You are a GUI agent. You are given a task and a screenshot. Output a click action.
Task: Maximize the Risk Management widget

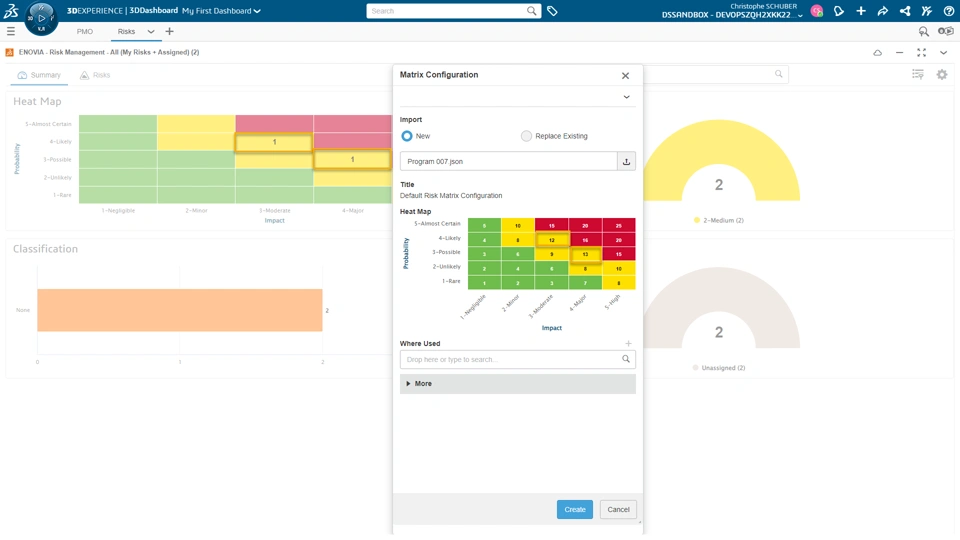click(921, 53)
